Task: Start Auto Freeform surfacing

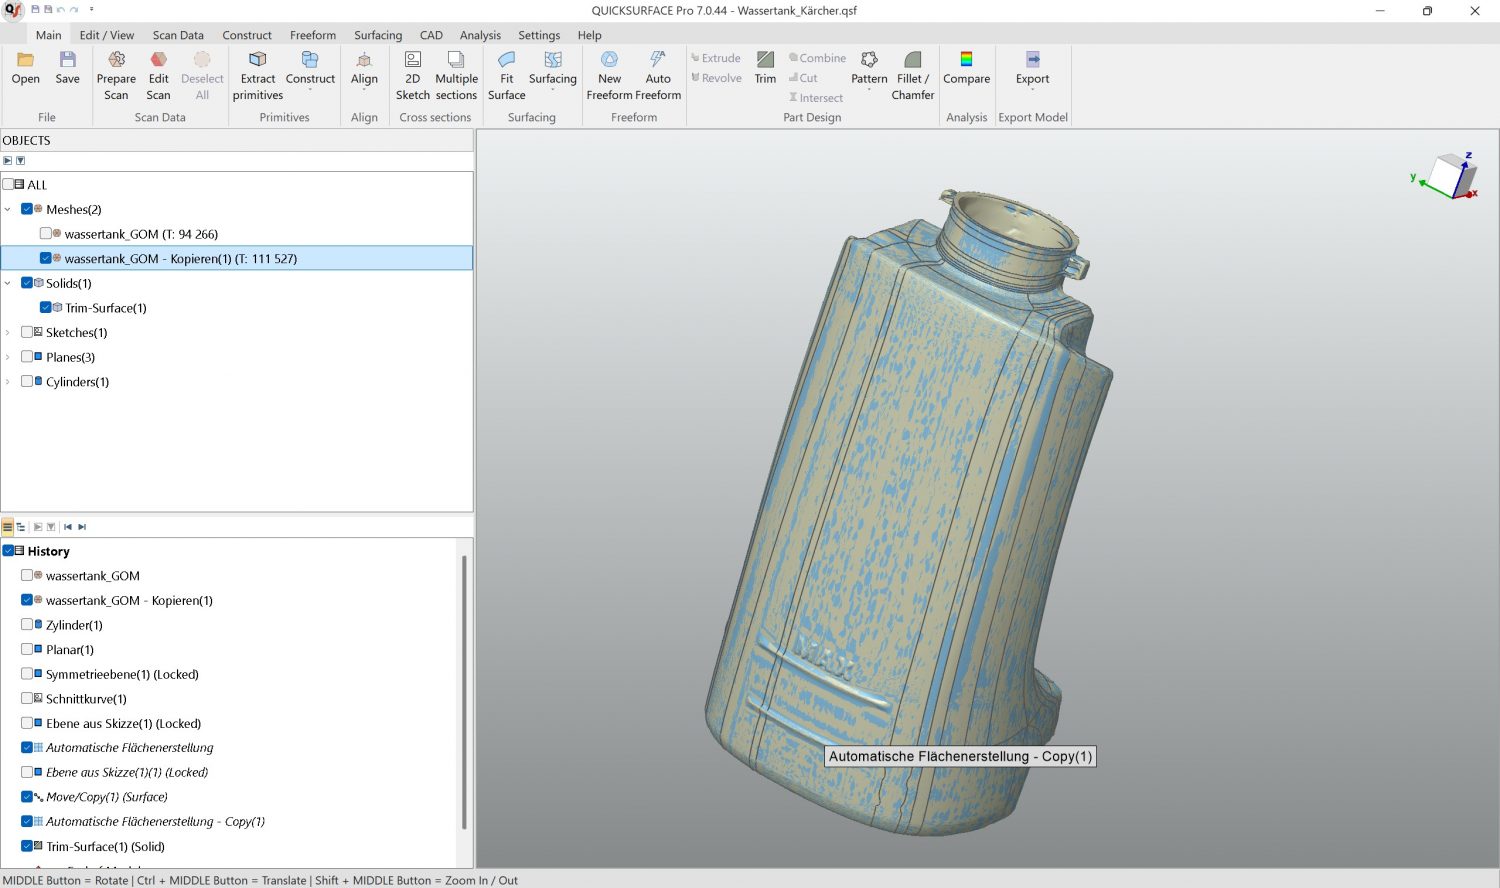Action: point(657,61)
